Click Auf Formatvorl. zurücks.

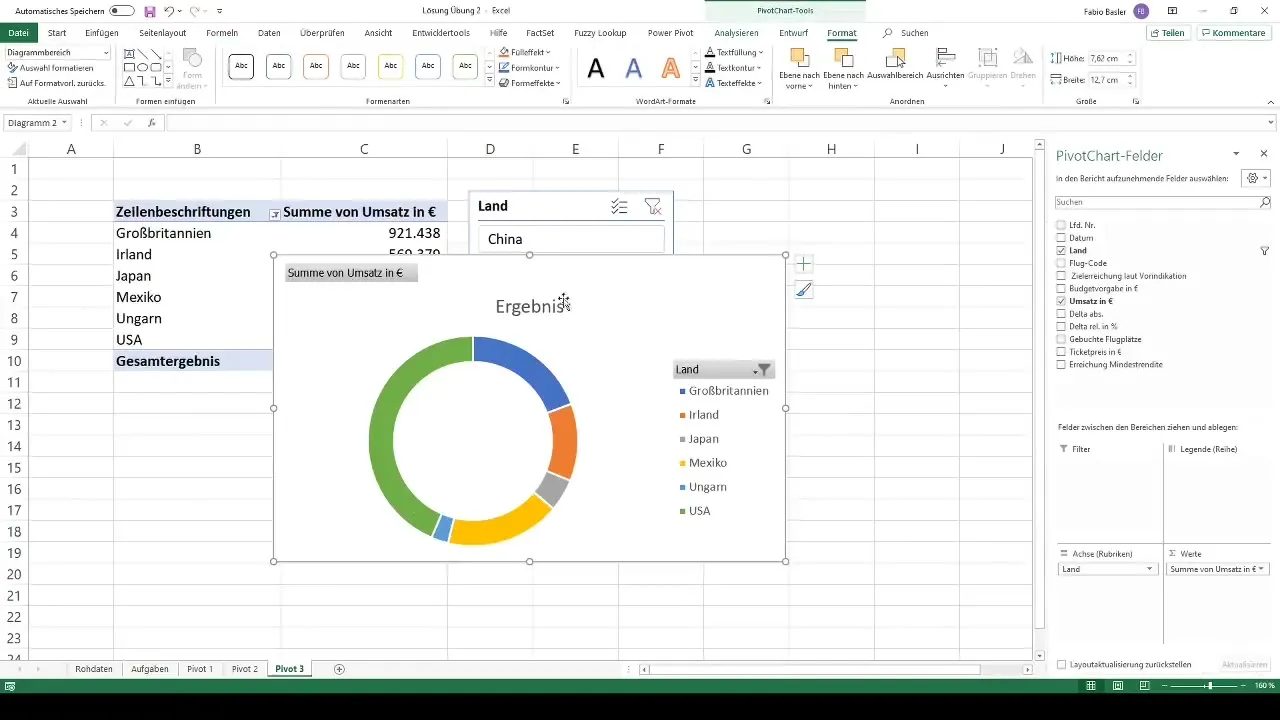coord(56,82)
